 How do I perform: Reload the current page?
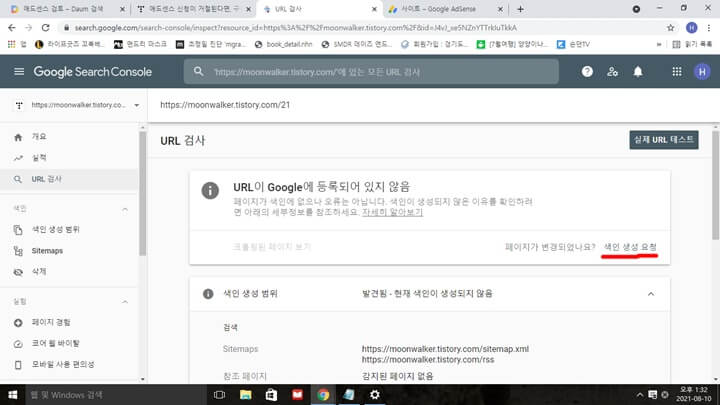[45, 28]
